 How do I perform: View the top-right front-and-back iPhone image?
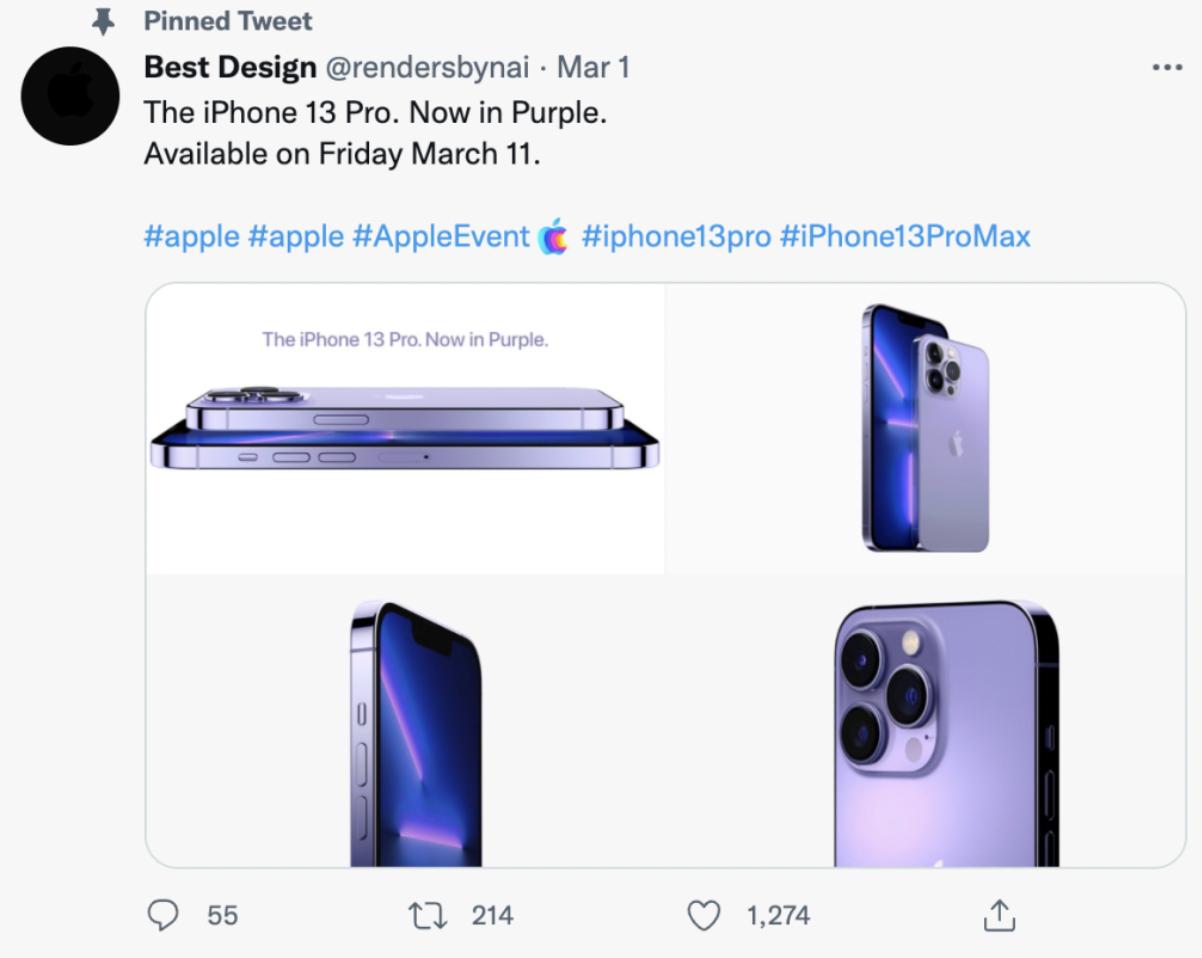click(x=925, y=429)
